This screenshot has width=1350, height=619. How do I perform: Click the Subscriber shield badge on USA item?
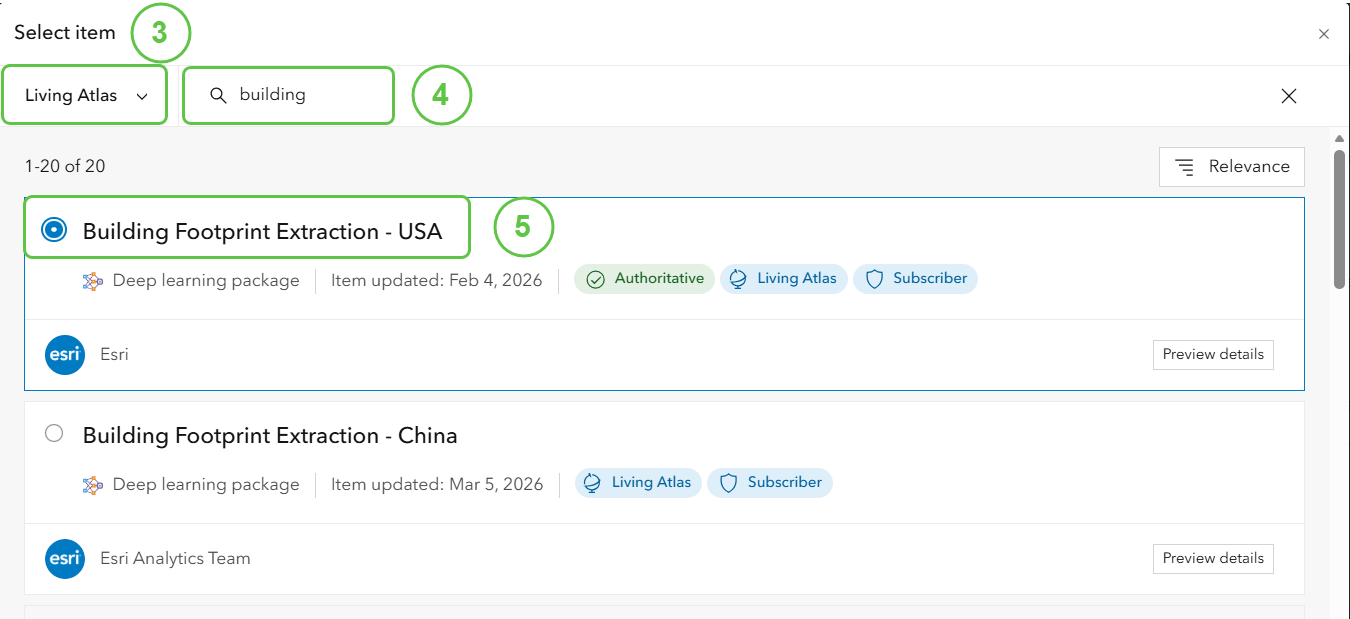tap(915, 279)
